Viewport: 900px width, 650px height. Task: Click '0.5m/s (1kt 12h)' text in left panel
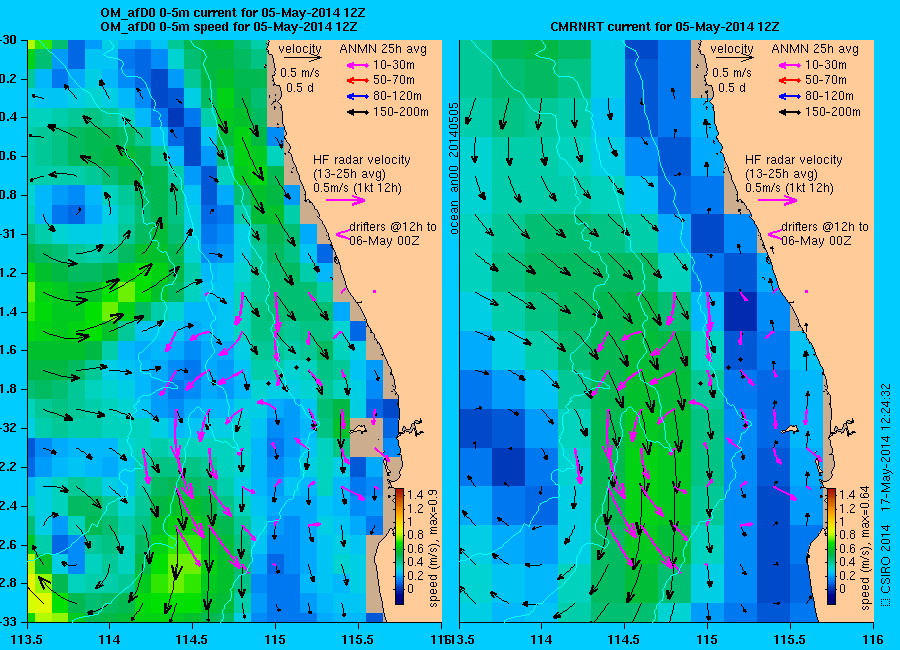[358, 188]
